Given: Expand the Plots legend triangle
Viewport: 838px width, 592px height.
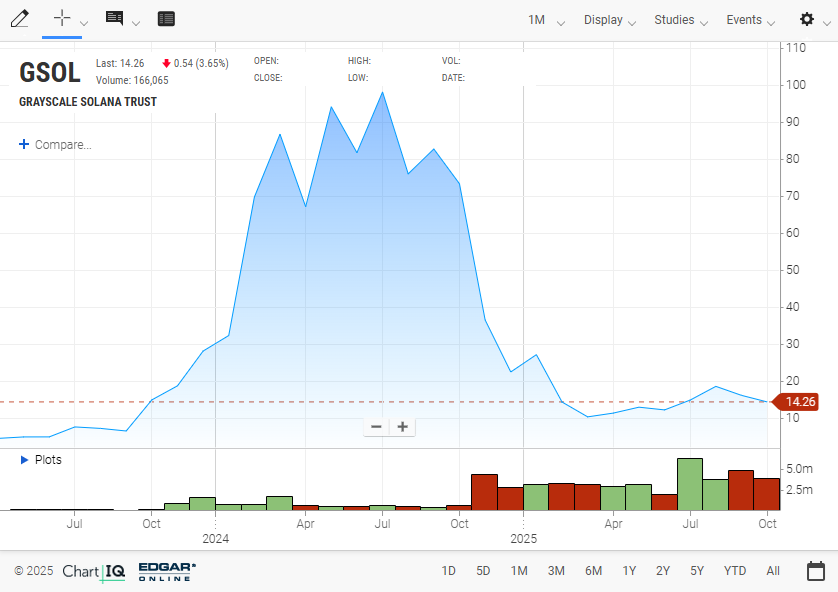Looking at the screenshot, I should point(24,459).
